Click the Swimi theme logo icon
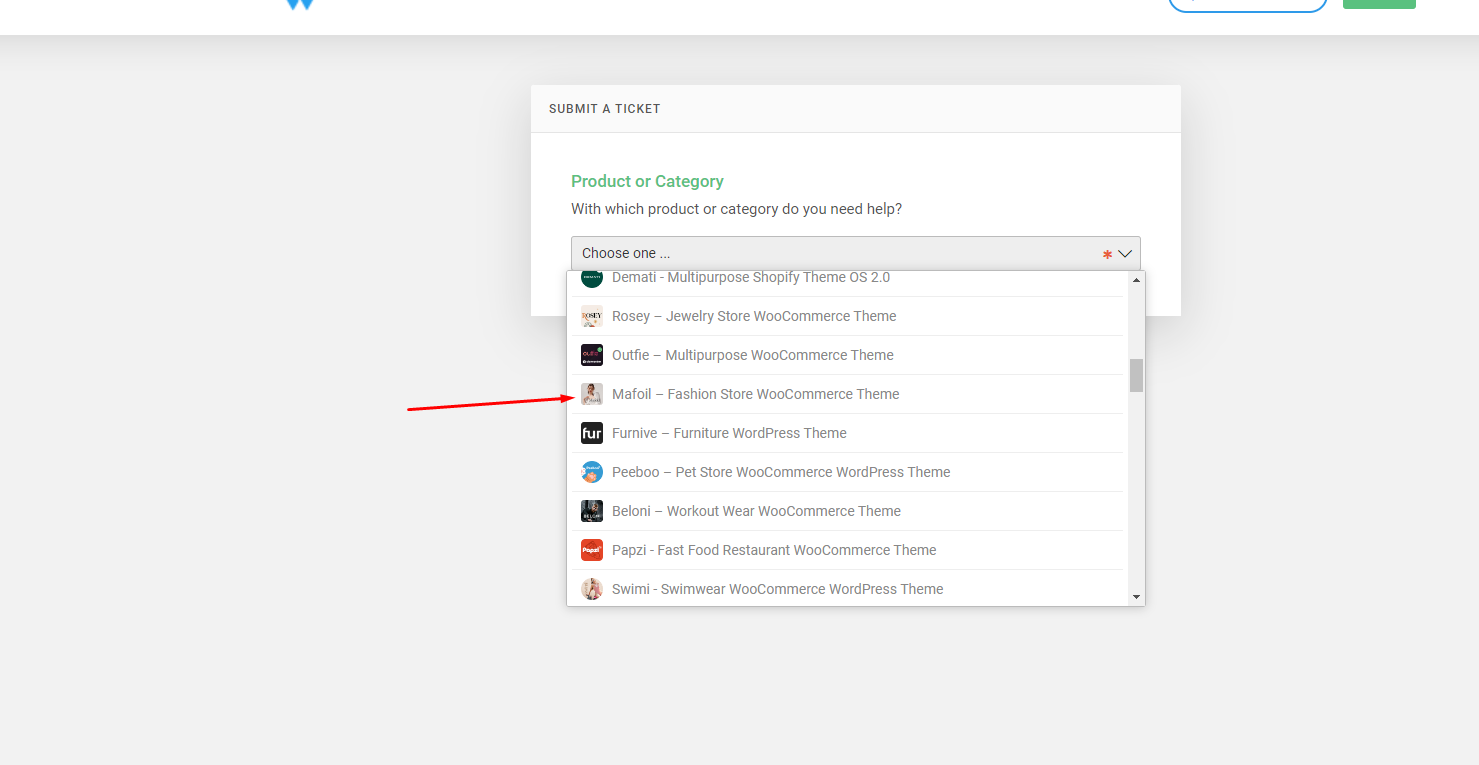Screen dimensions: 1479x765 tap(592, 589)
